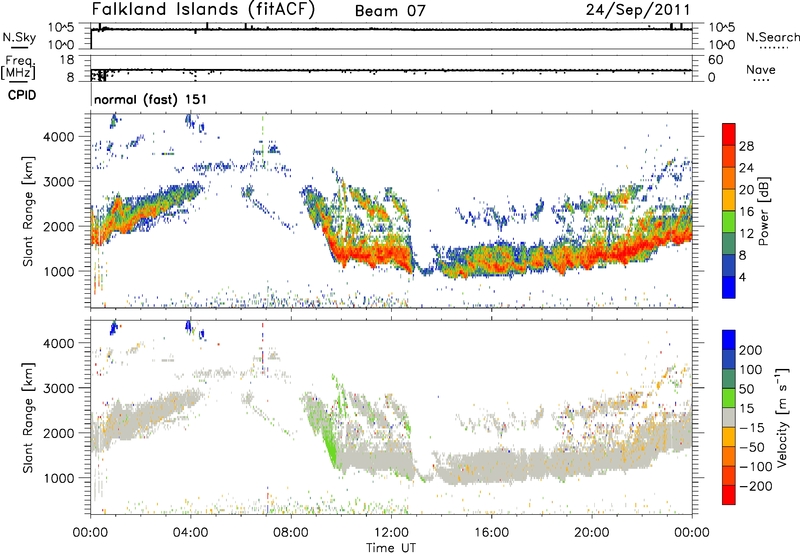The width and height of the screenshot is (800, 554).
Task: Click the 'Beam 07' heading
Action: 390,11
